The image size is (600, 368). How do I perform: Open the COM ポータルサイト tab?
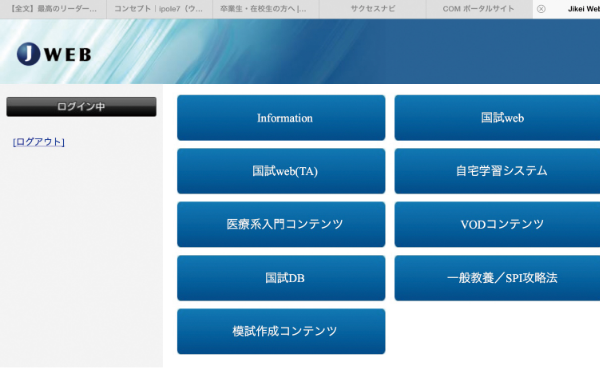pos(479,9)
